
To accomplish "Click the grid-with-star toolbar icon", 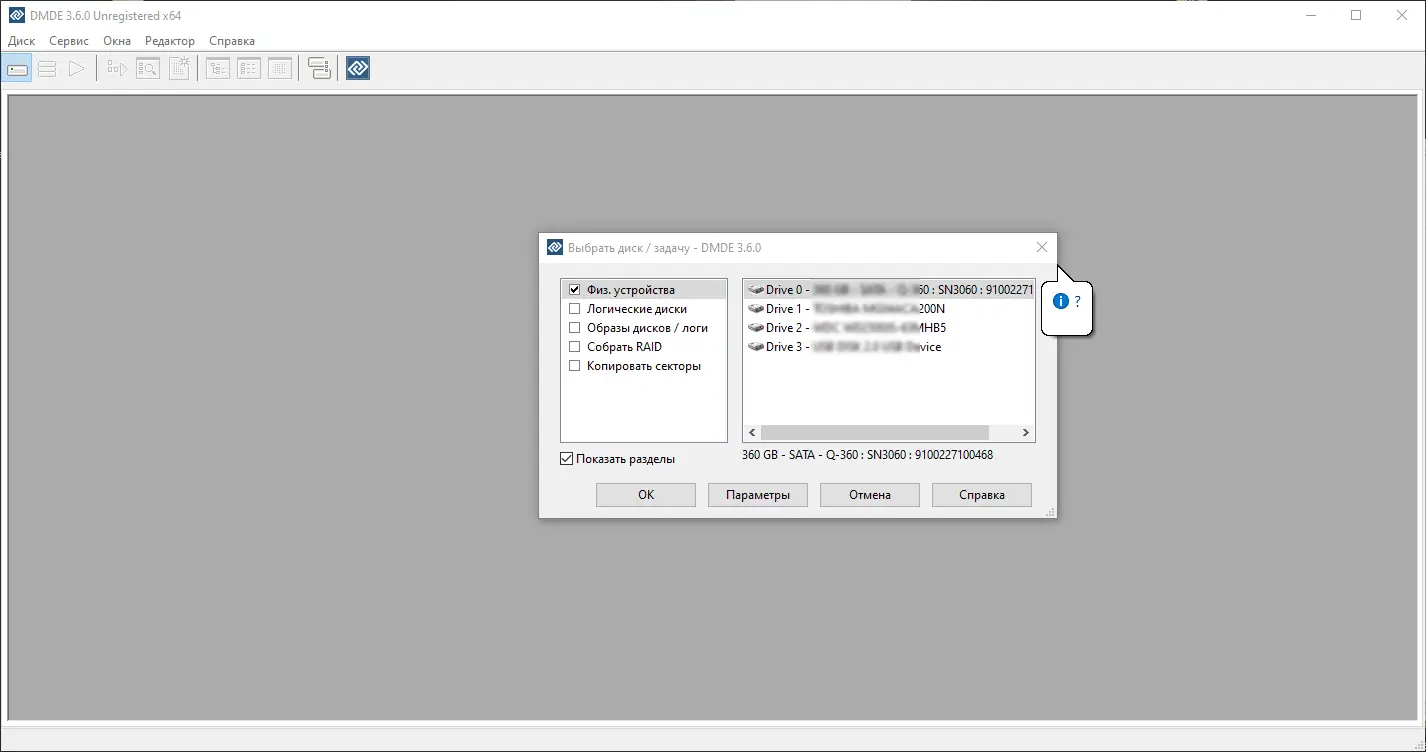I will tap(179, 68).
